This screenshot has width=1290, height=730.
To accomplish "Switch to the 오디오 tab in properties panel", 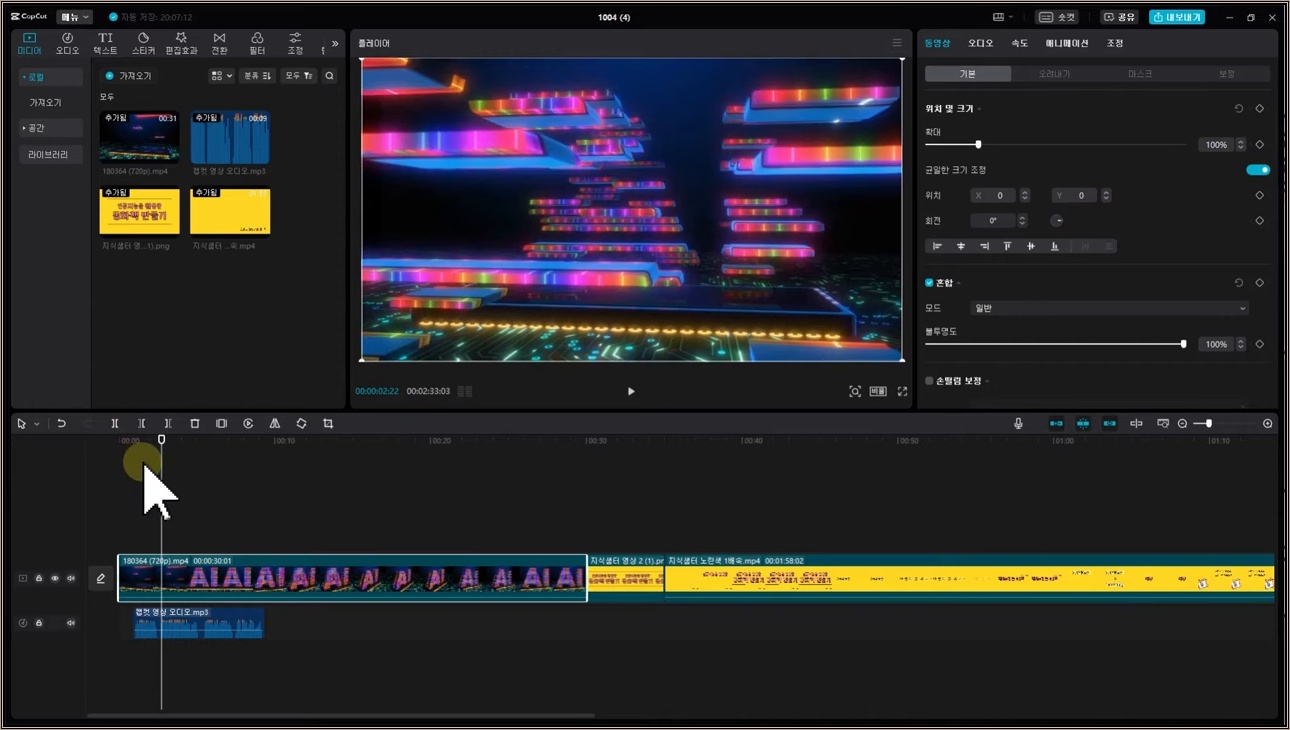I will coord(980,44).
